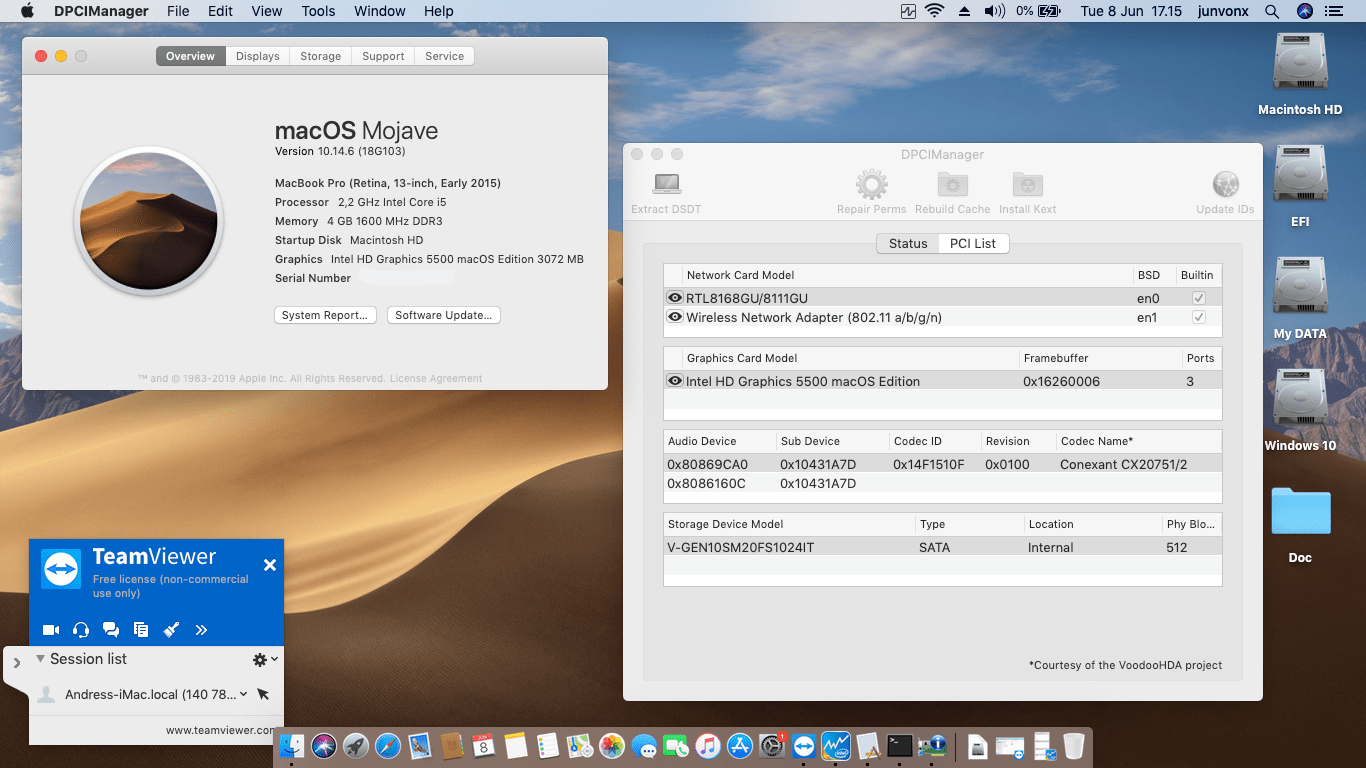Open TeamViewer icon in the Dock

pyautogui.click(x=804, y=746)
